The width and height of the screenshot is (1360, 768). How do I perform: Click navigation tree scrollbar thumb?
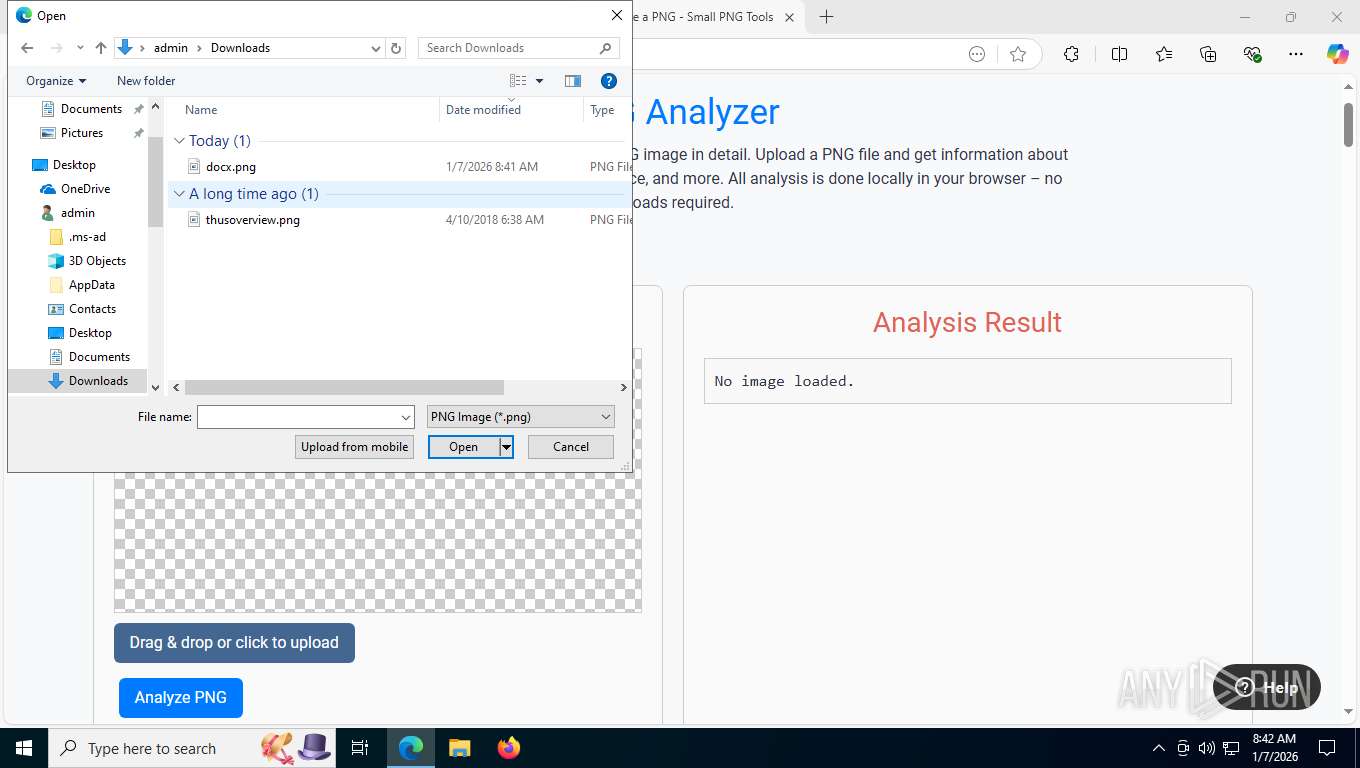[x=155, y=182]
